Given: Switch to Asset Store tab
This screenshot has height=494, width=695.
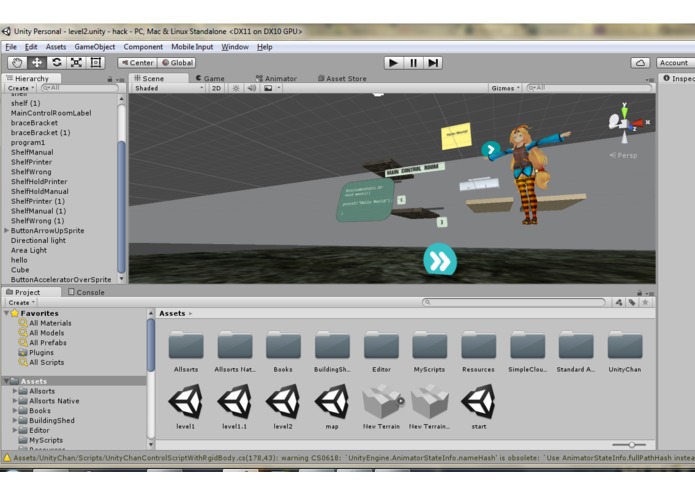Looking at the screenshot, I should click(x=342, y=78).
